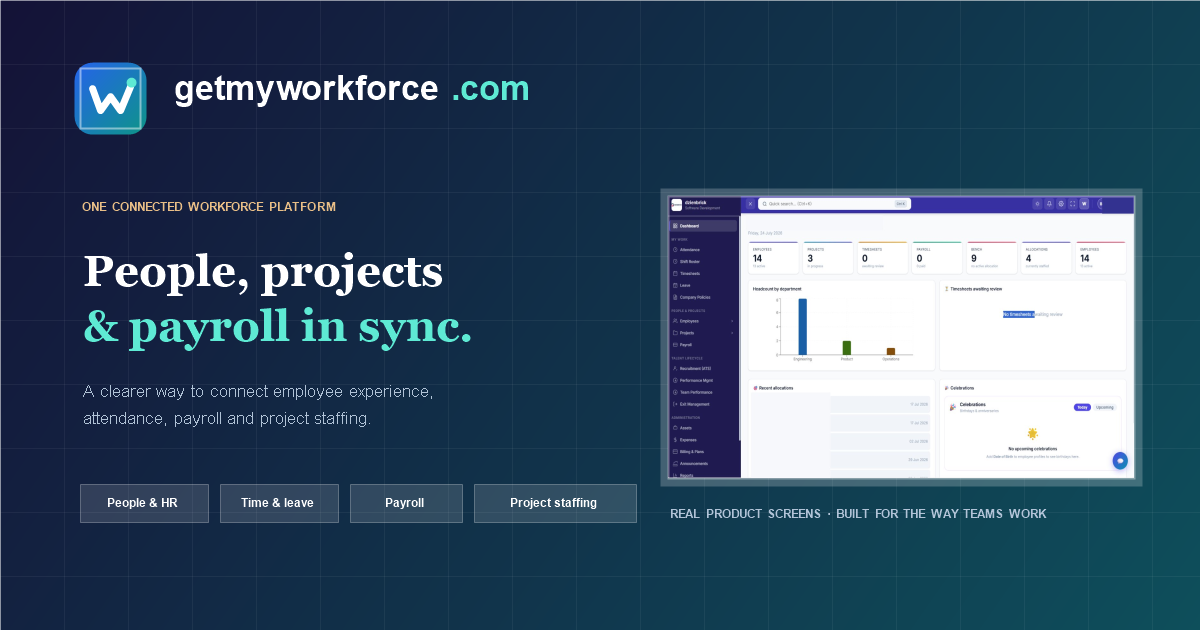Click the brown Operations bar in the headcount chart
Screen dimensions: 1200x630
click(890, 351)
